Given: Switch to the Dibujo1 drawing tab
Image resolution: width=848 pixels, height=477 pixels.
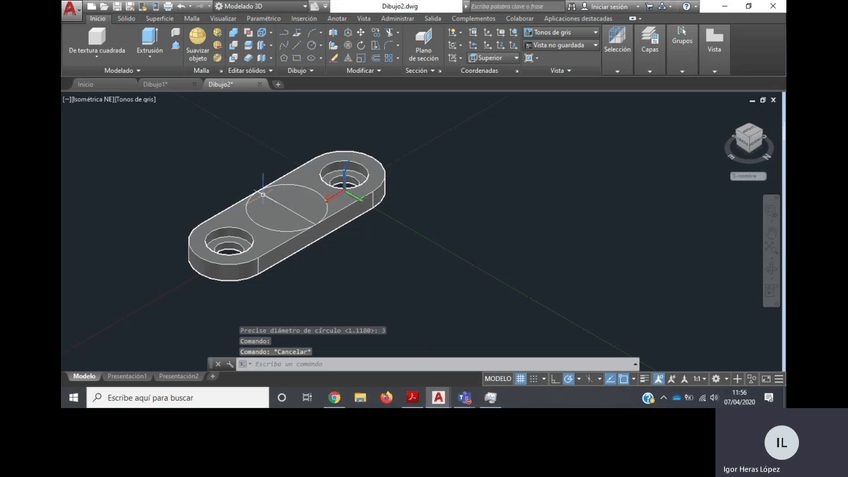Looking at the screenshot, I should coord(155,84).
